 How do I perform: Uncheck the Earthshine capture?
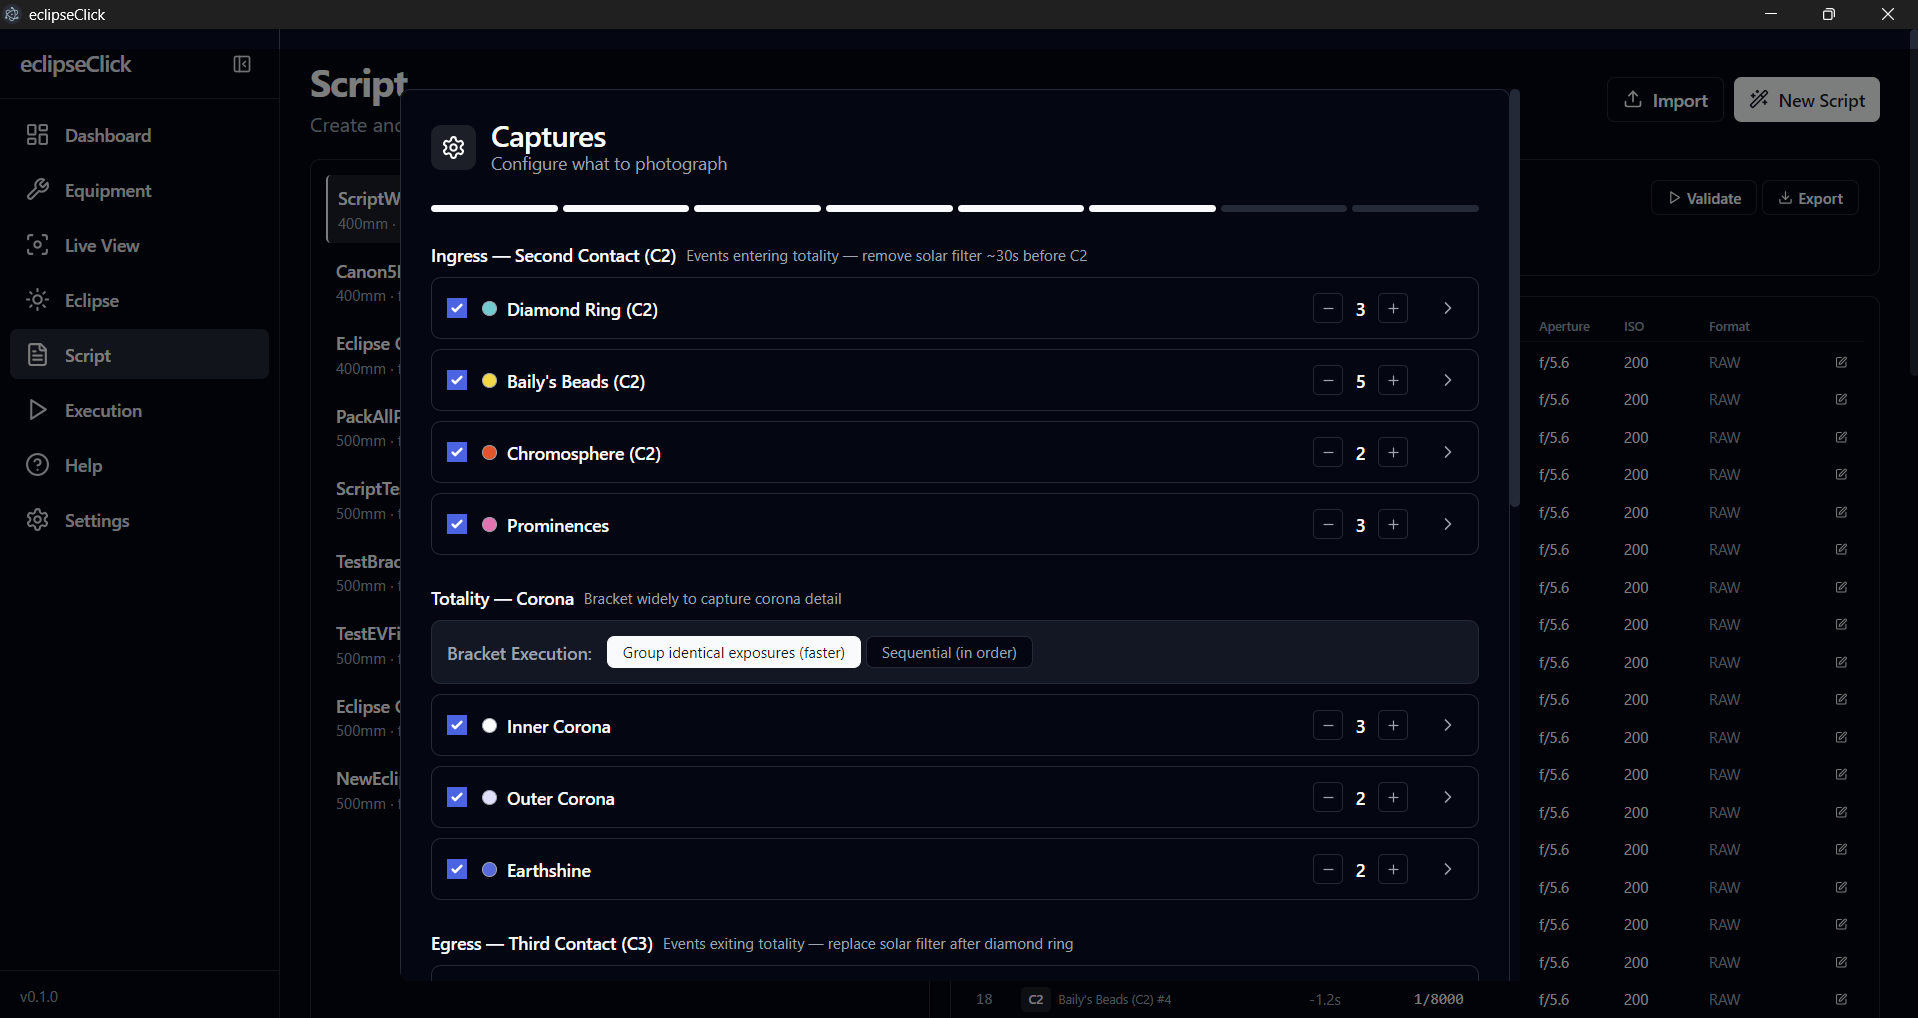click(456, 869)
